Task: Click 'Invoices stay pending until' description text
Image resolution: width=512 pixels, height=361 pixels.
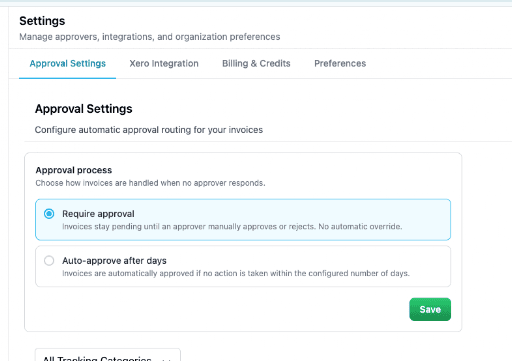Action: (x=232, y=227)
